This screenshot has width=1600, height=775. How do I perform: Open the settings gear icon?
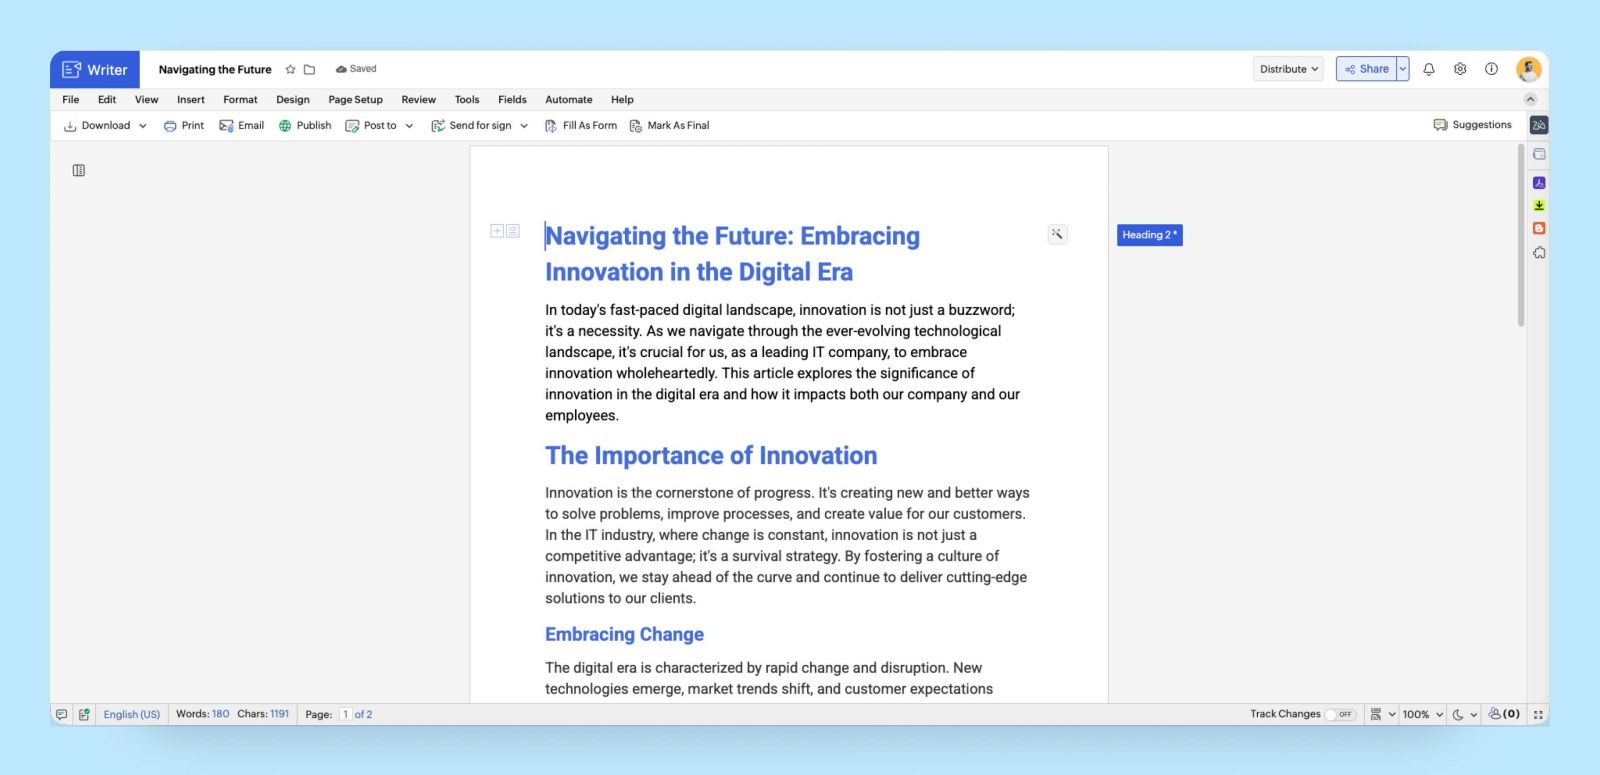pos(1460,69)
